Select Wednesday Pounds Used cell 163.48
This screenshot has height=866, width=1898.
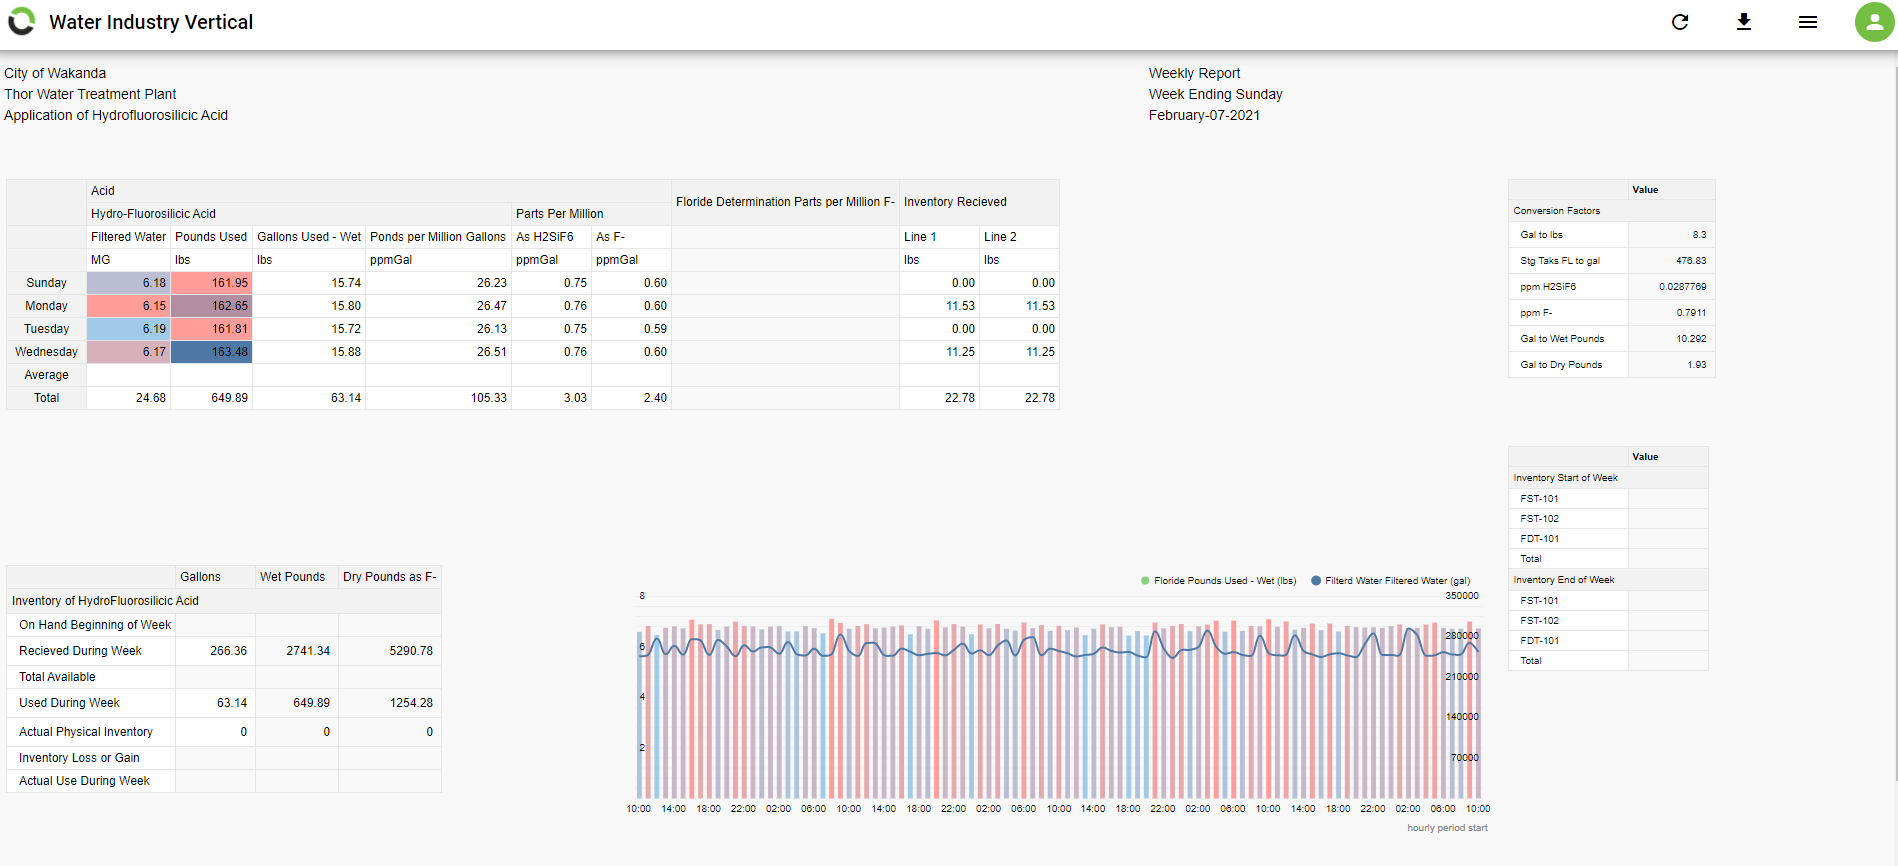212,352
